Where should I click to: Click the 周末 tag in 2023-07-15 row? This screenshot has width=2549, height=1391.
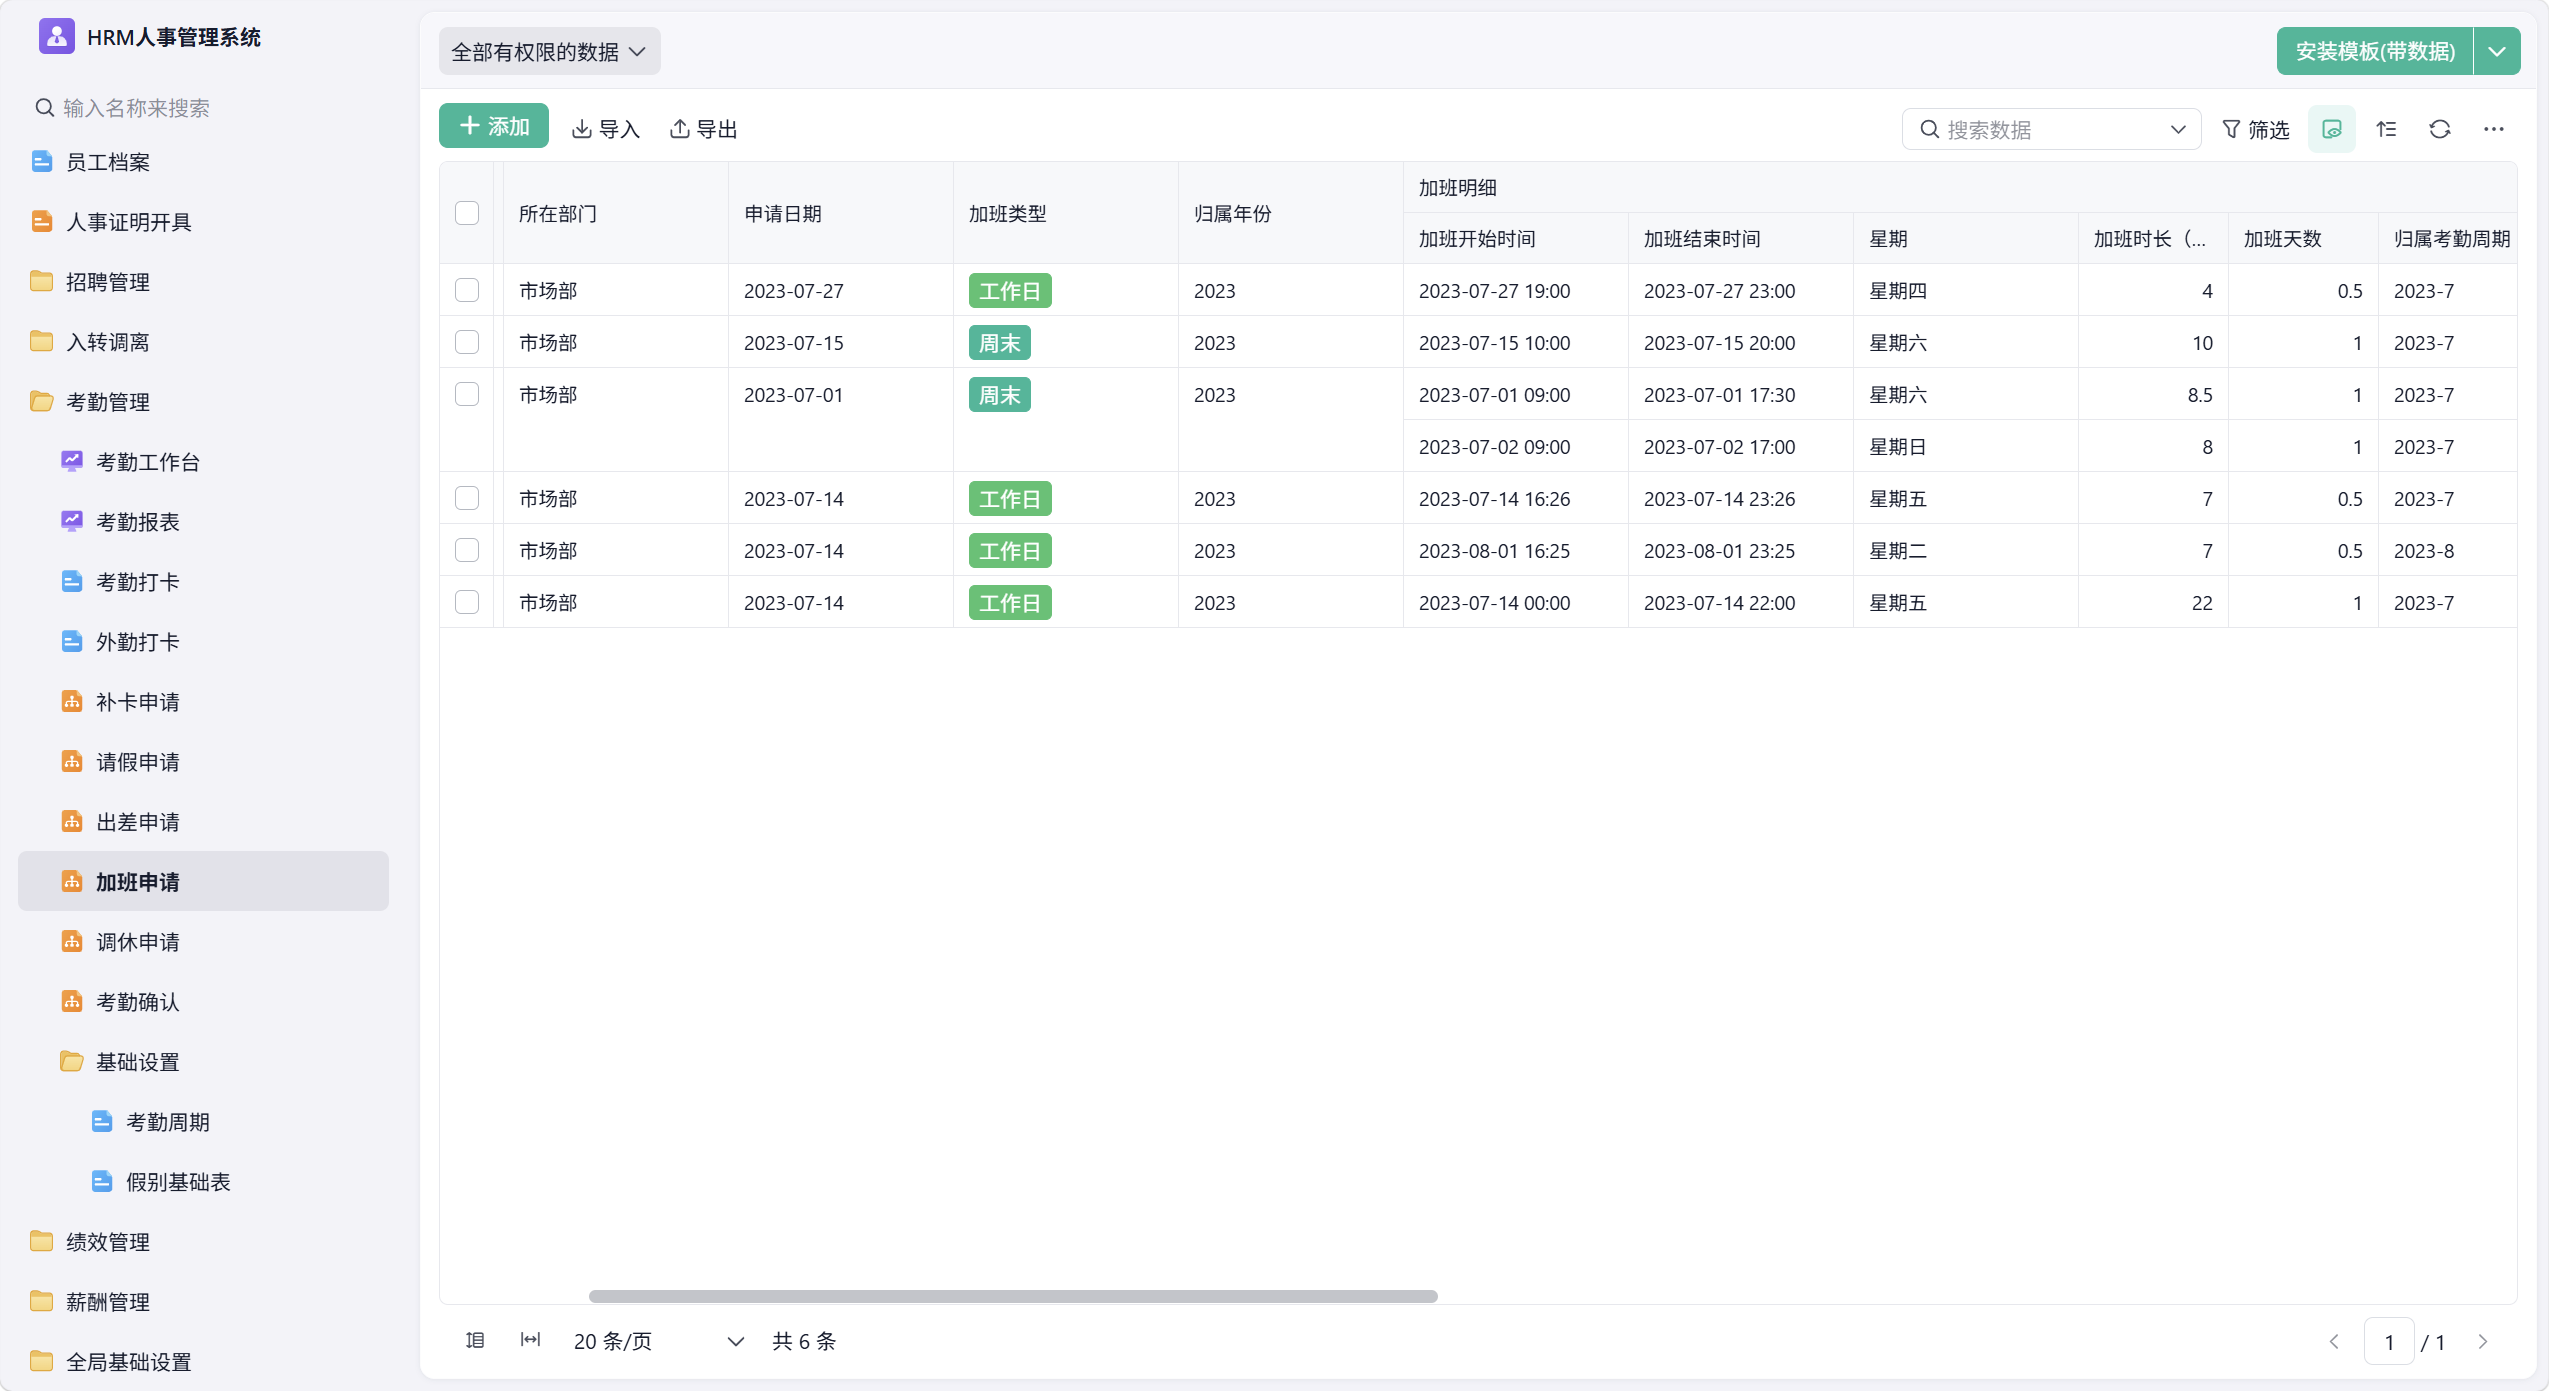click(x=999, y=343)
